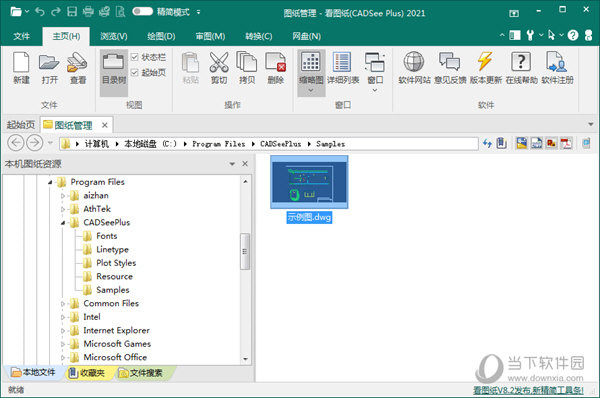Collapse the CADSeePlus folder node
This screenshot has width=600, height=398.
(63, 223)
